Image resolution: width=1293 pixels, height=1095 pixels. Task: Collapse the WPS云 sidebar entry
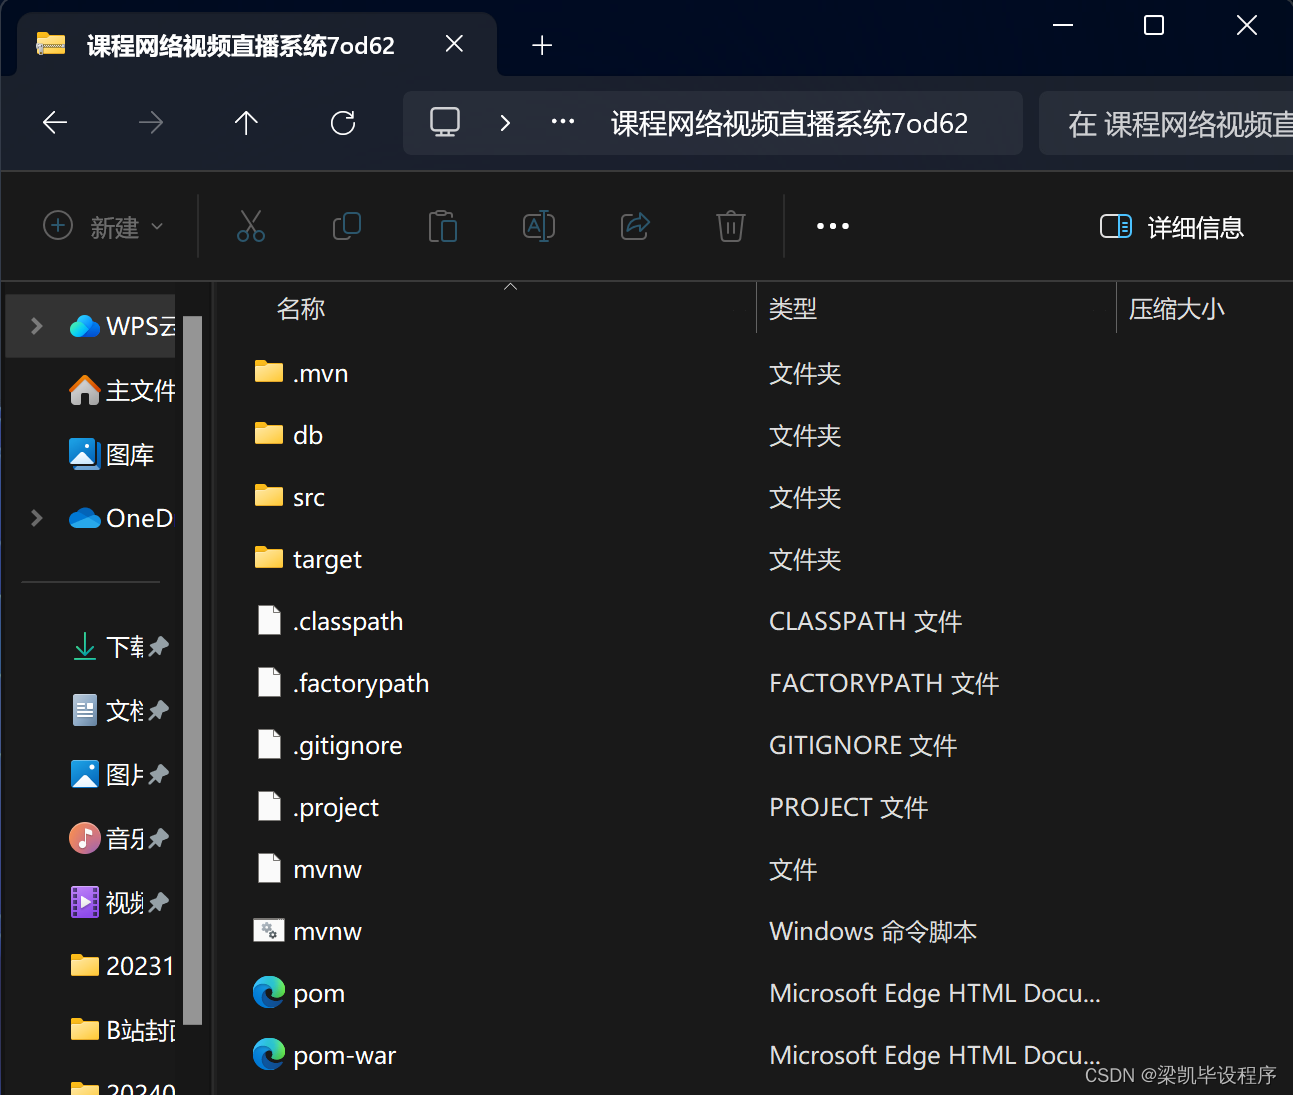(x=36, y=325)
